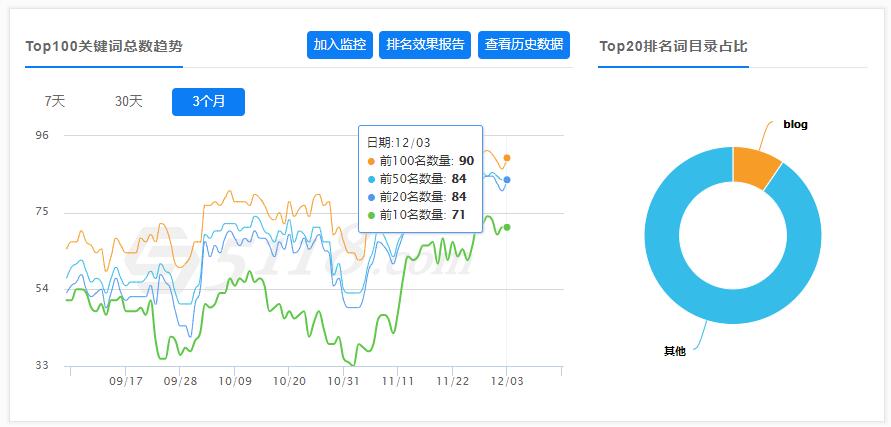Switch to the 7天 time range
Screen dimensions: 891x427
pyautogui.click(x=55, y=101)
